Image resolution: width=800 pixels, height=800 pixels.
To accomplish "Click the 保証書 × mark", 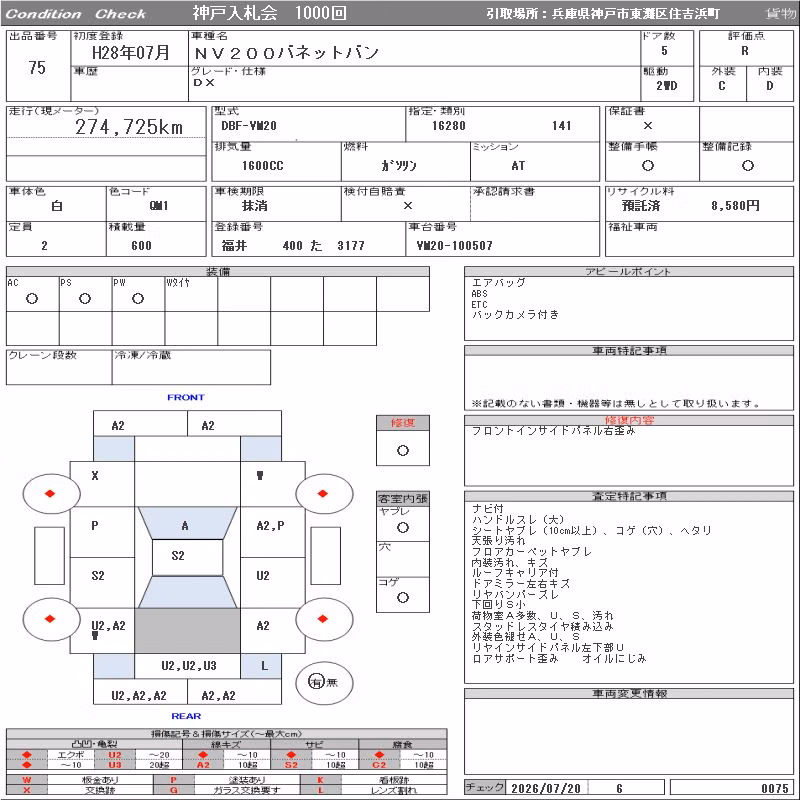I will pos(647,126).
